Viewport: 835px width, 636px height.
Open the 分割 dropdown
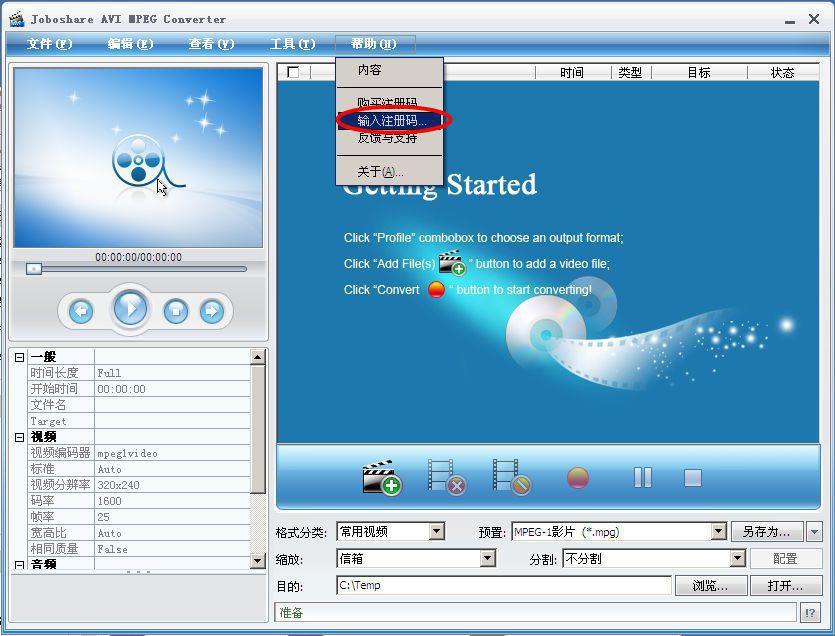(738, 558)
